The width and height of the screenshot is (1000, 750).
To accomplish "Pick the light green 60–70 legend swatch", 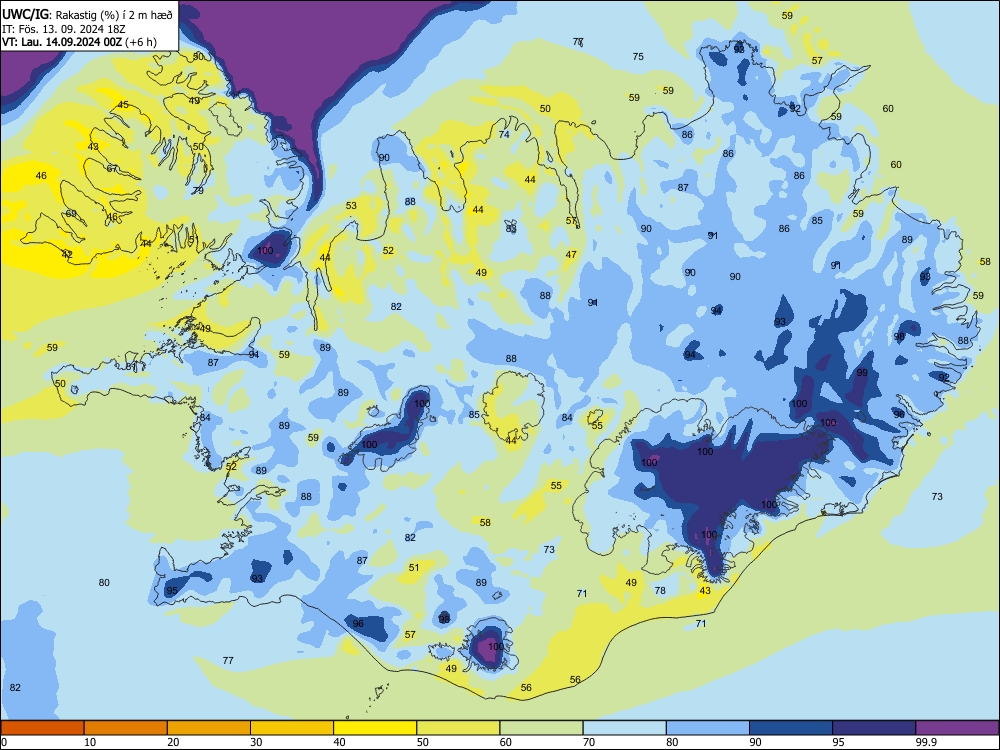I will 541,728.
